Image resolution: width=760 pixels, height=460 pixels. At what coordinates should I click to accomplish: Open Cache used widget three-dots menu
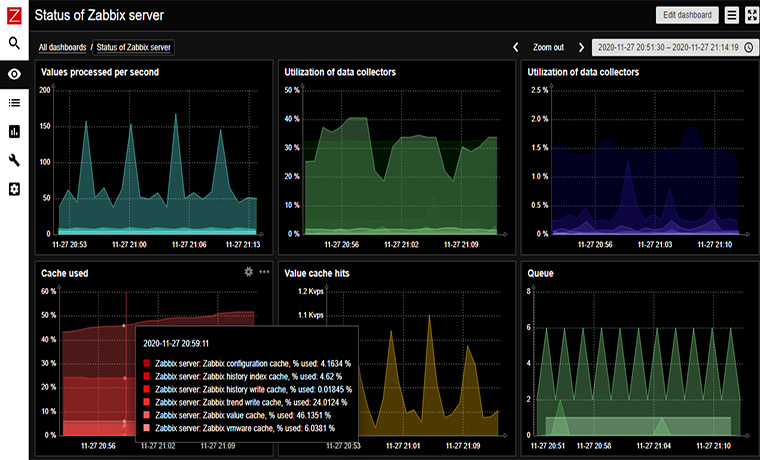coord(264,272)
